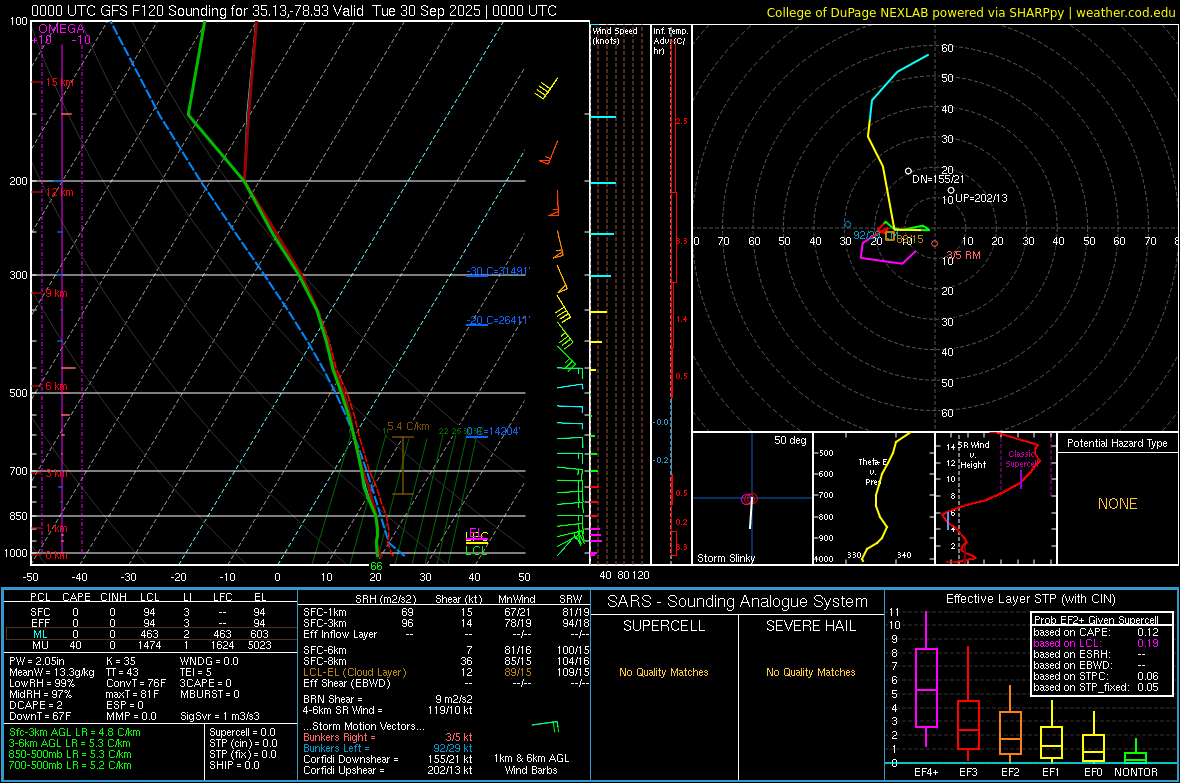Click the sounding title with 35.13,-78.93
The height and width of the screenshot is (783, 1180).
pyautogui.click(x=294, y=11)
